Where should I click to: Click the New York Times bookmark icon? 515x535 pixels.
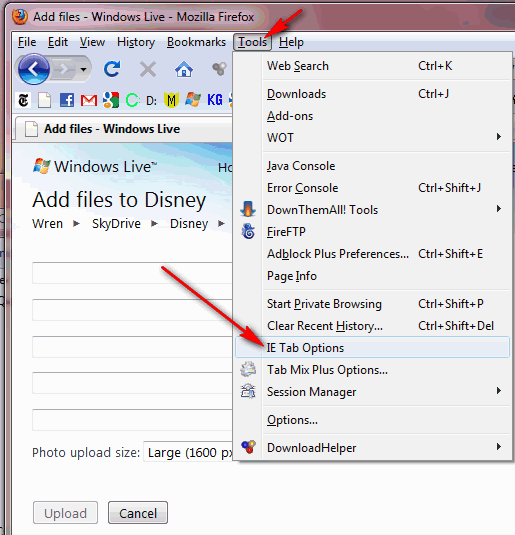pos(24,100)
